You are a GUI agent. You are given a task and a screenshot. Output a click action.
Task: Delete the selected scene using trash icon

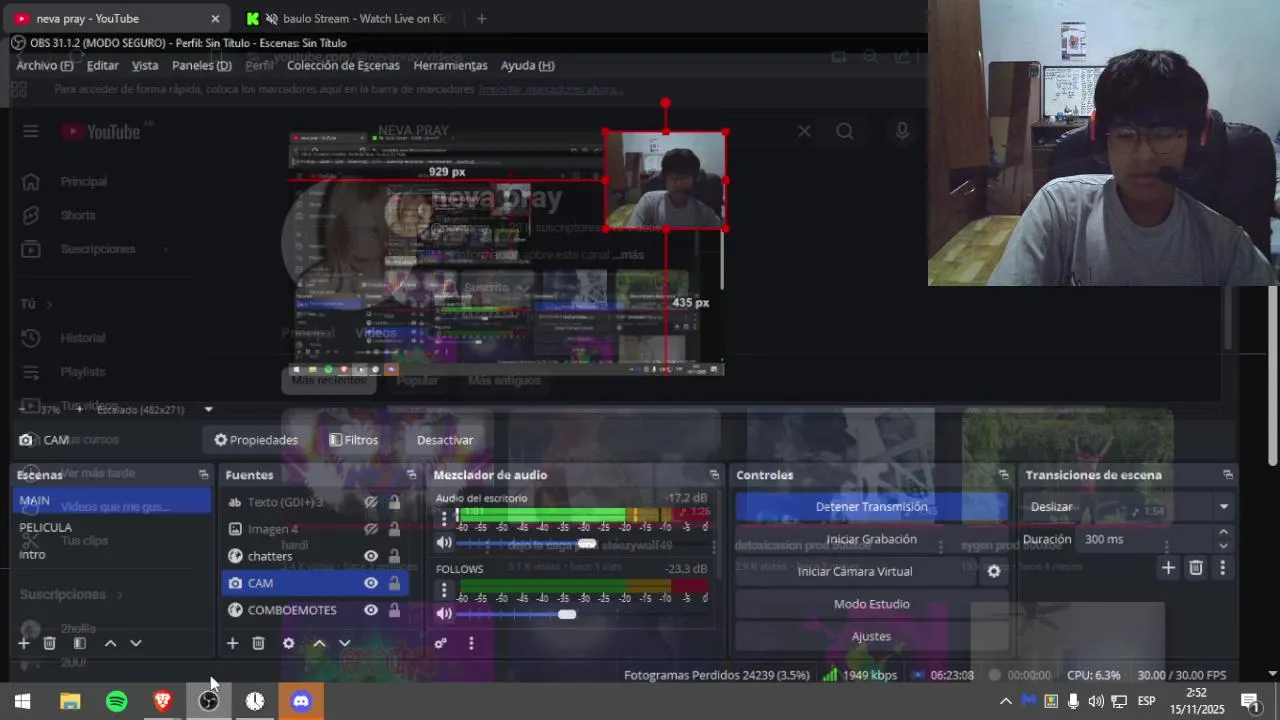pos(49,643)
